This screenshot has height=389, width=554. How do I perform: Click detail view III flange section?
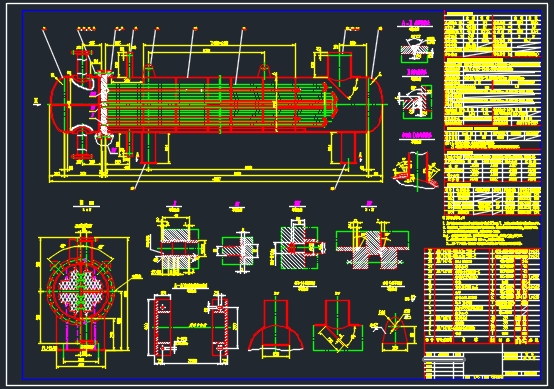click(x=299, y=245)
